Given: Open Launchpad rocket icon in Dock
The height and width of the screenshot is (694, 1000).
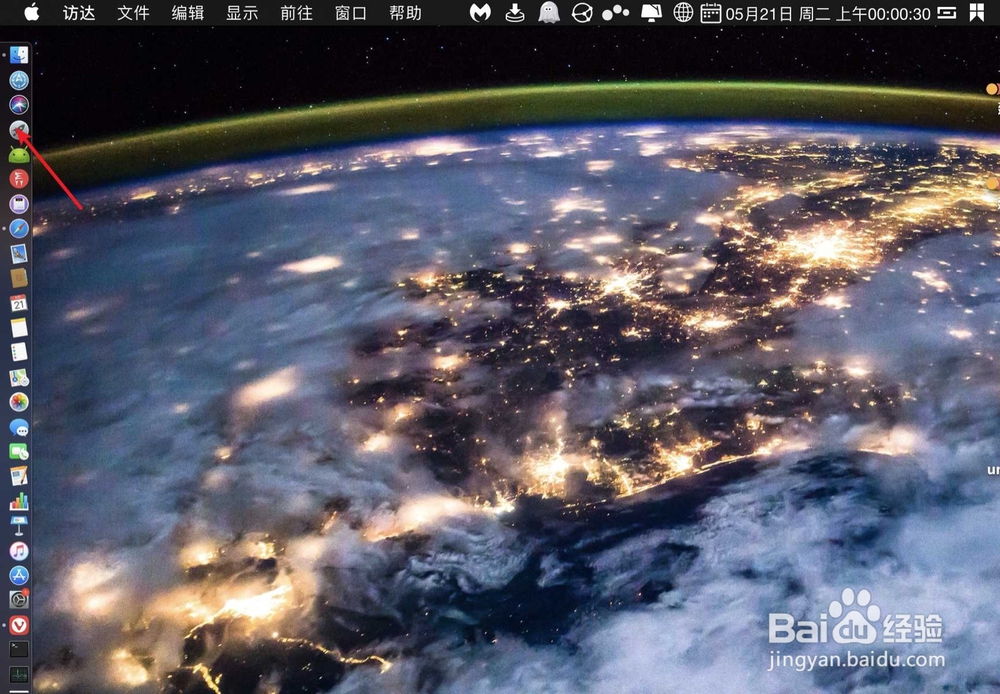Looking at the screenshot, I should [19, 129].
